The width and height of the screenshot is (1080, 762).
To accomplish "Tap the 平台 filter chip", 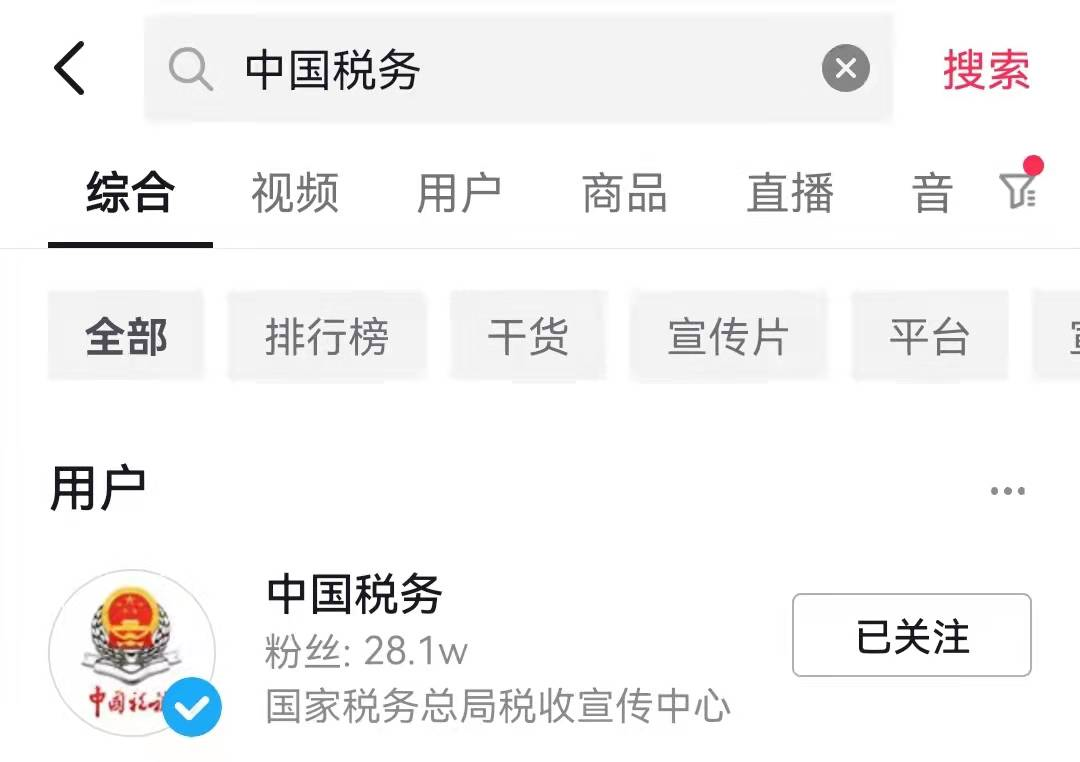I will 930,336.
